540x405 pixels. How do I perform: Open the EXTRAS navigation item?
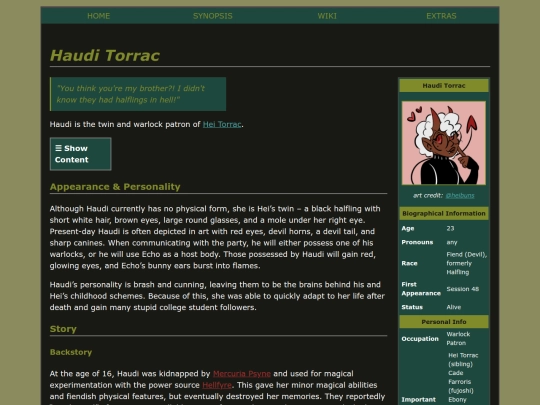click(x=441, y=16)
